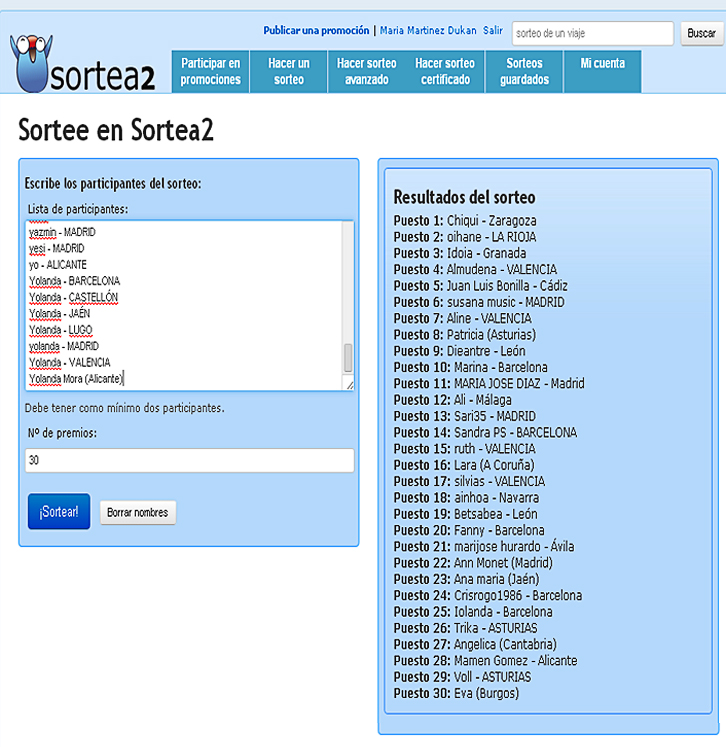Image resolution: width=726 pixels, height=747 pixels.
Task: Click Publicar una promoción link
Action: [316, 31]
